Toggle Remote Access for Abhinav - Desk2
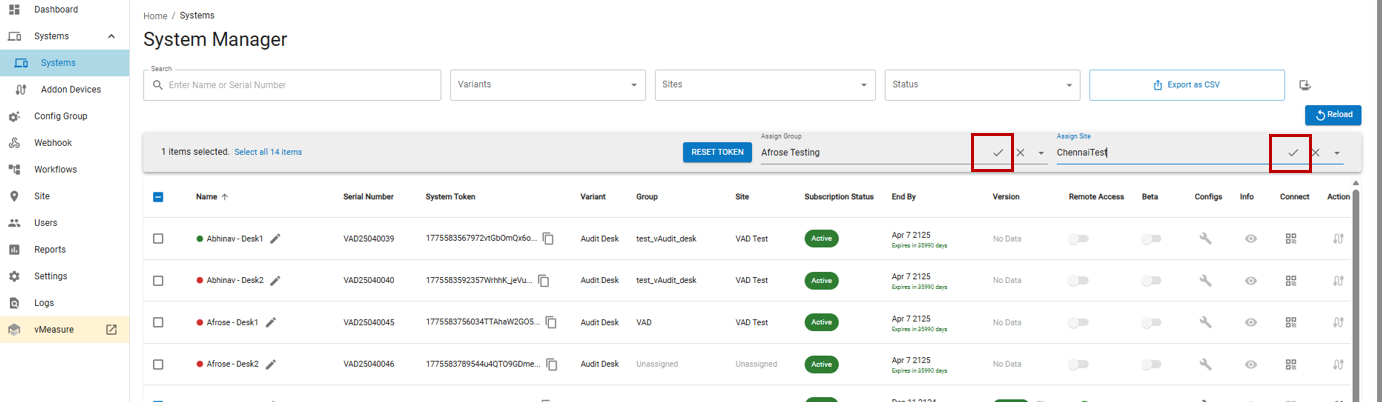This screenshot has width=1382, height=402. (1078, 281)
